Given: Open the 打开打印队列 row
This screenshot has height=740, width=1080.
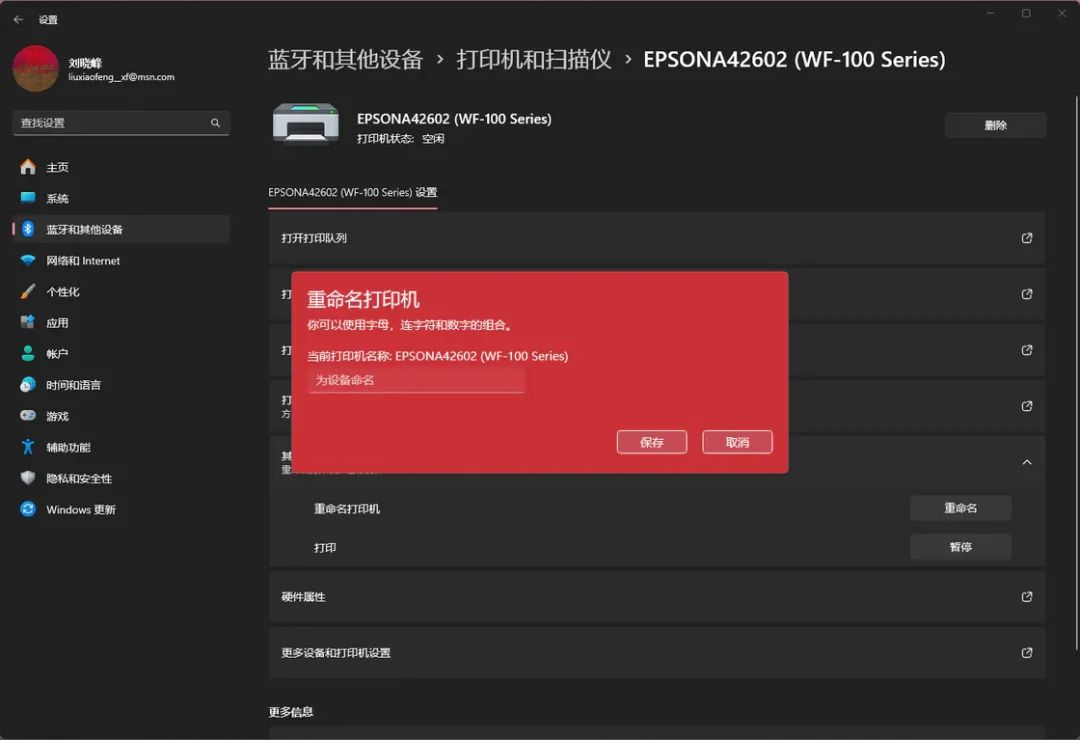Looking at the screenshot, I should pyautogui.click(x=656, y=238).
